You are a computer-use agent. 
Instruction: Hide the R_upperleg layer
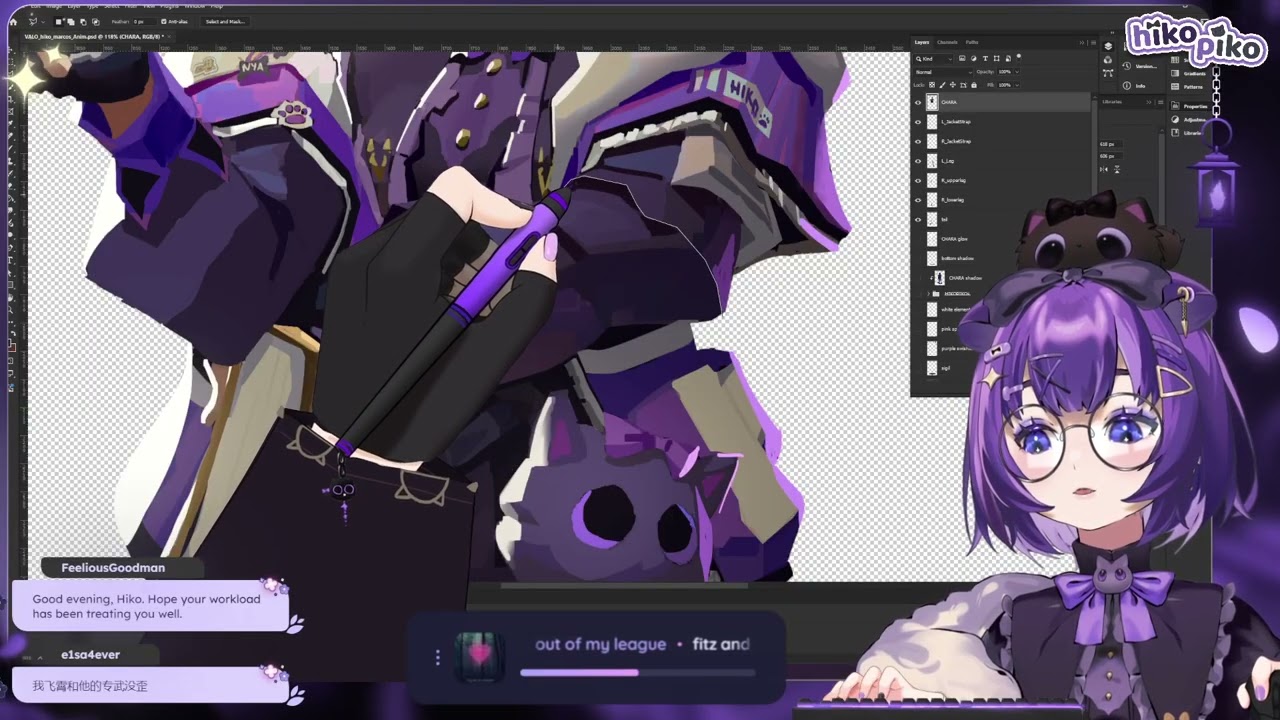(x=918, y=180)
